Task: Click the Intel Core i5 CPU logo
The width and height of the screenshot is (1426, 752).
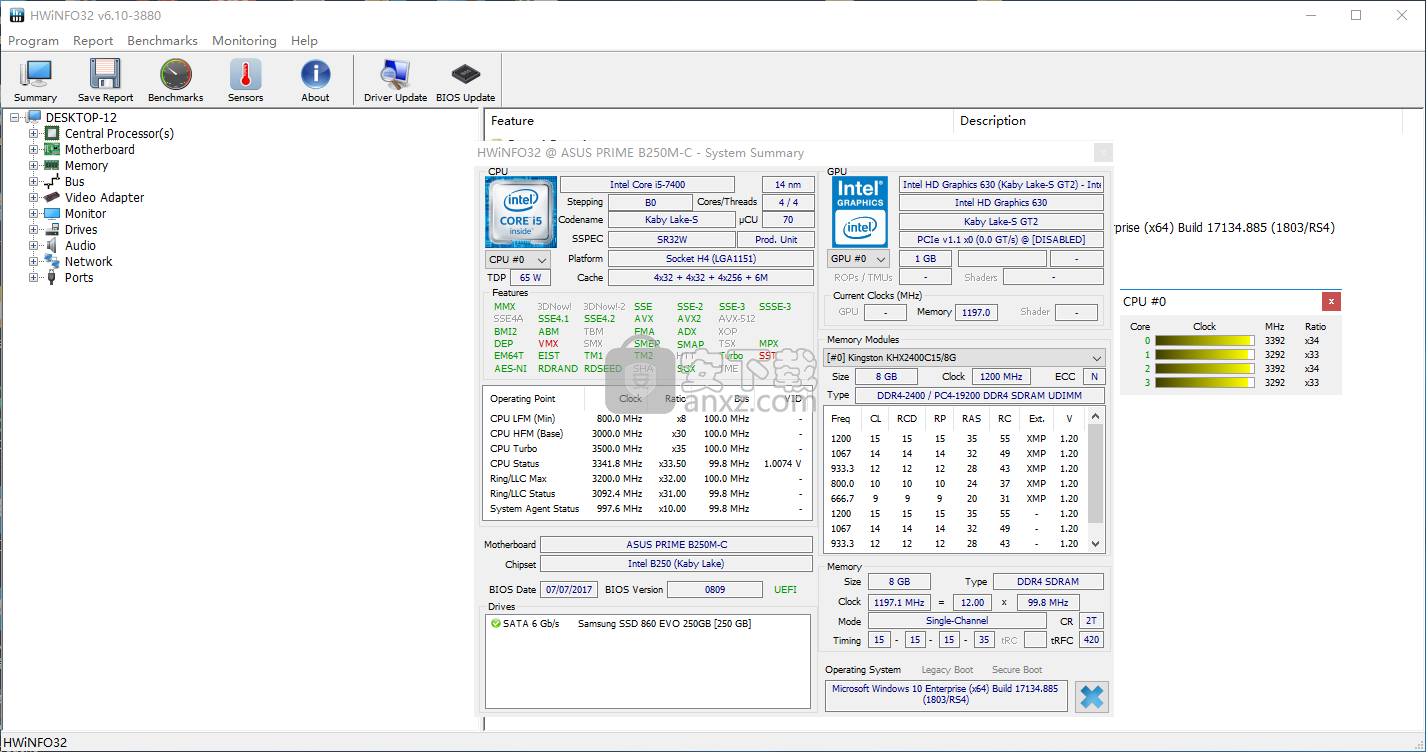Action: tap(521, 212)
